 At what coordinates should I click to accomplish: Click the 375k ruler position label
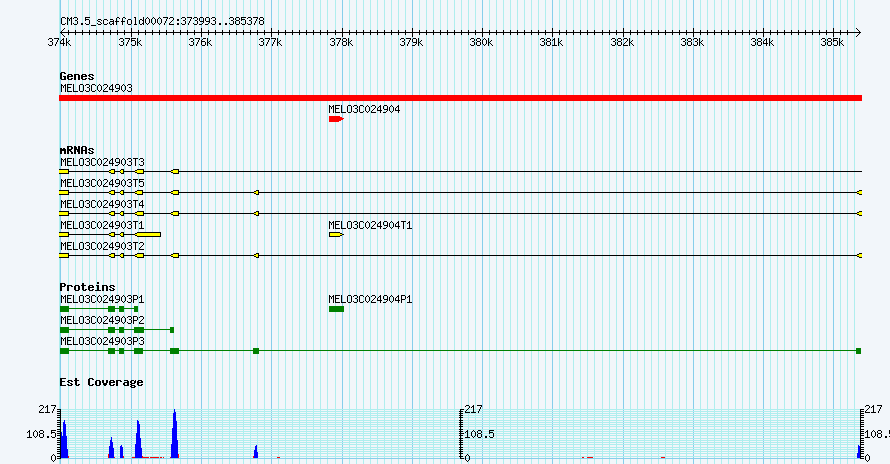click(x=130, y=43)
